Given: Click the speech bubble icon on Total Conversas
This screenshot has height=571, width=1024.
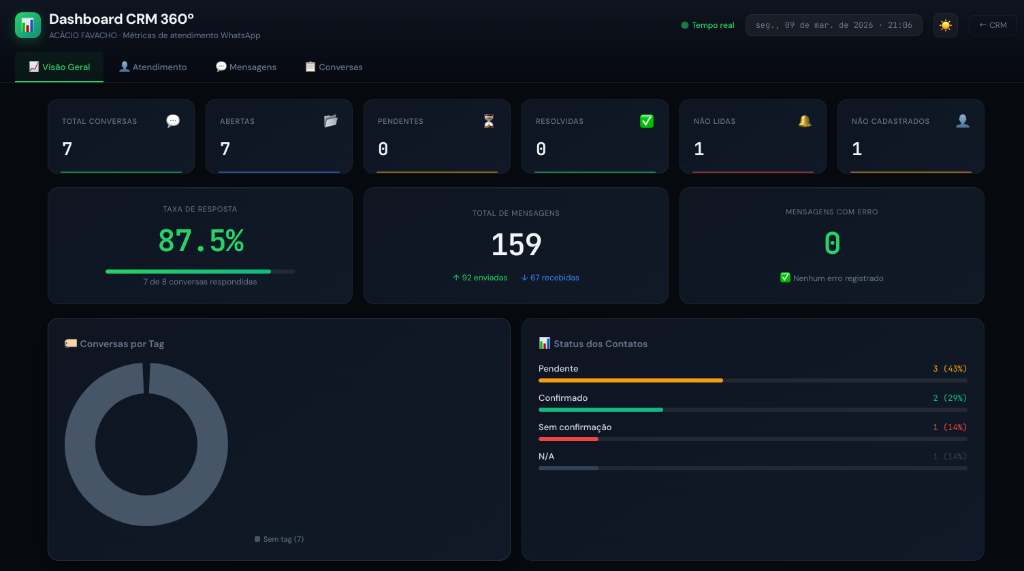Looking at the screenshot, I should 173,121.
